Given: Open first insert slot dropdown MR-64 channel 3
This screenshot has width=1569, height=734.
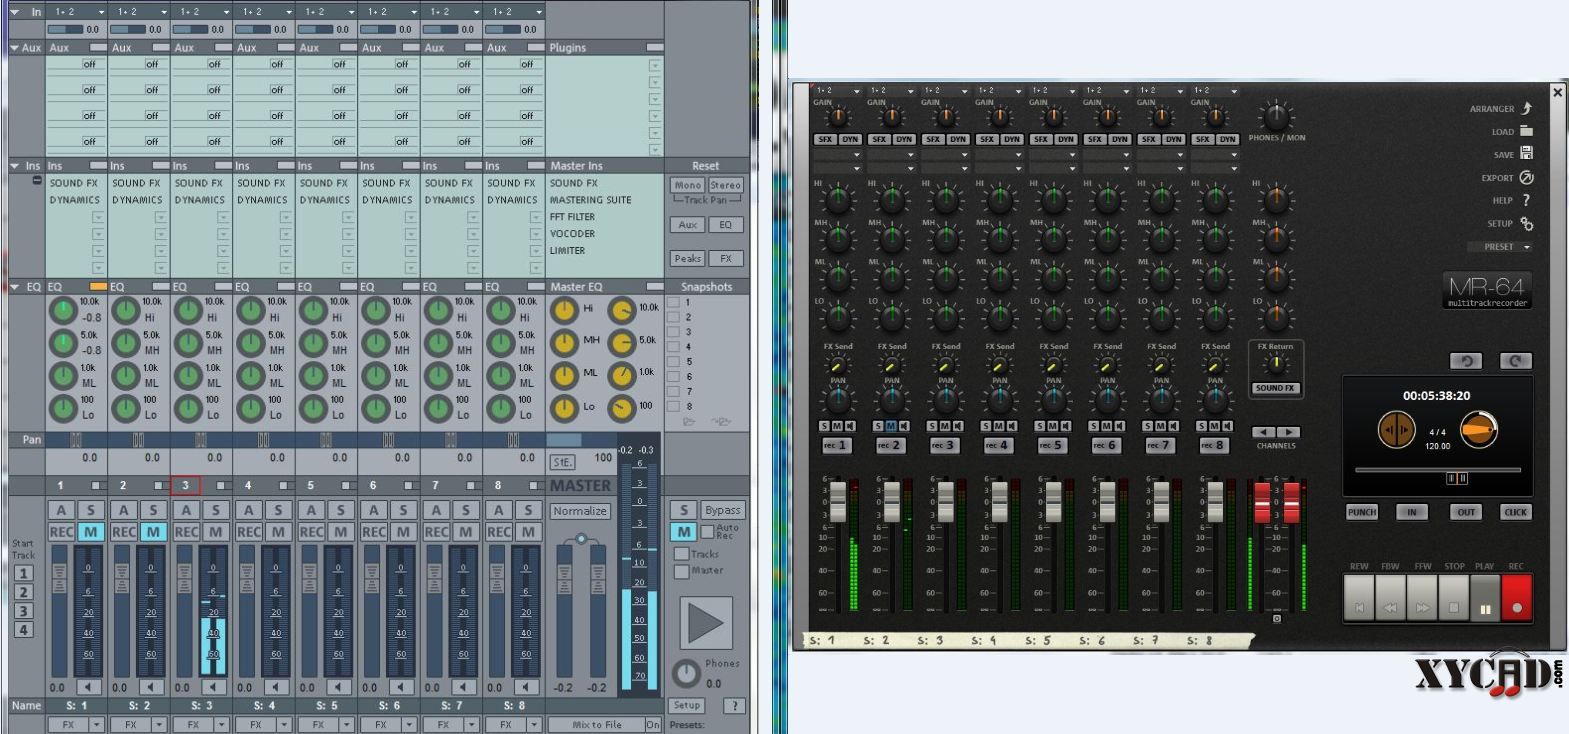Looking at the screenshot, I should [945, 155].
